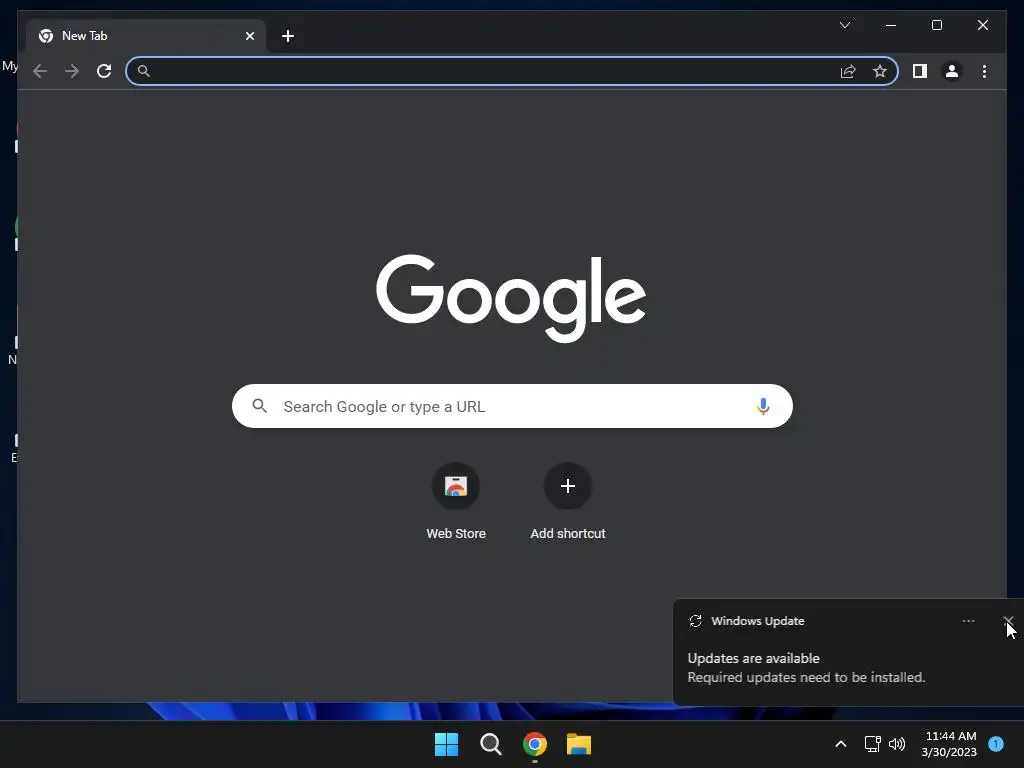Open the Chrome three-dot menu

click(984, 71)
